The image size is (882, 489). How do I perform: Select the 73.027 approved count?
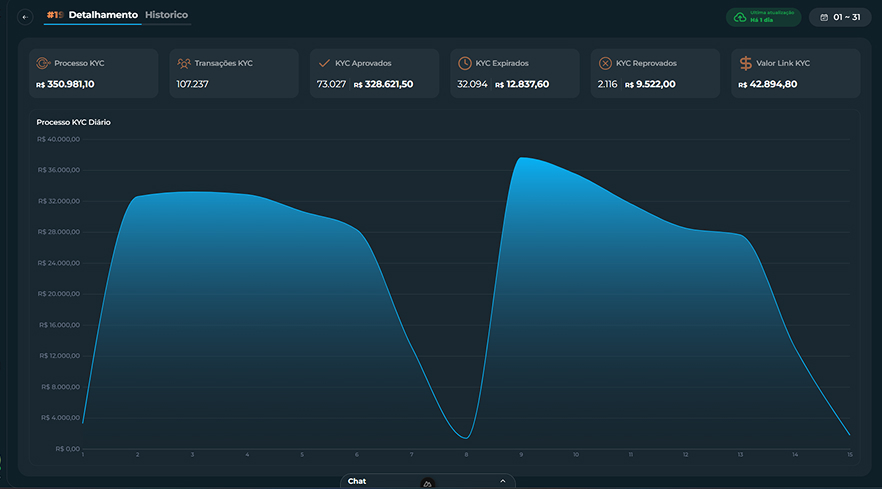[x=331, y=84]
